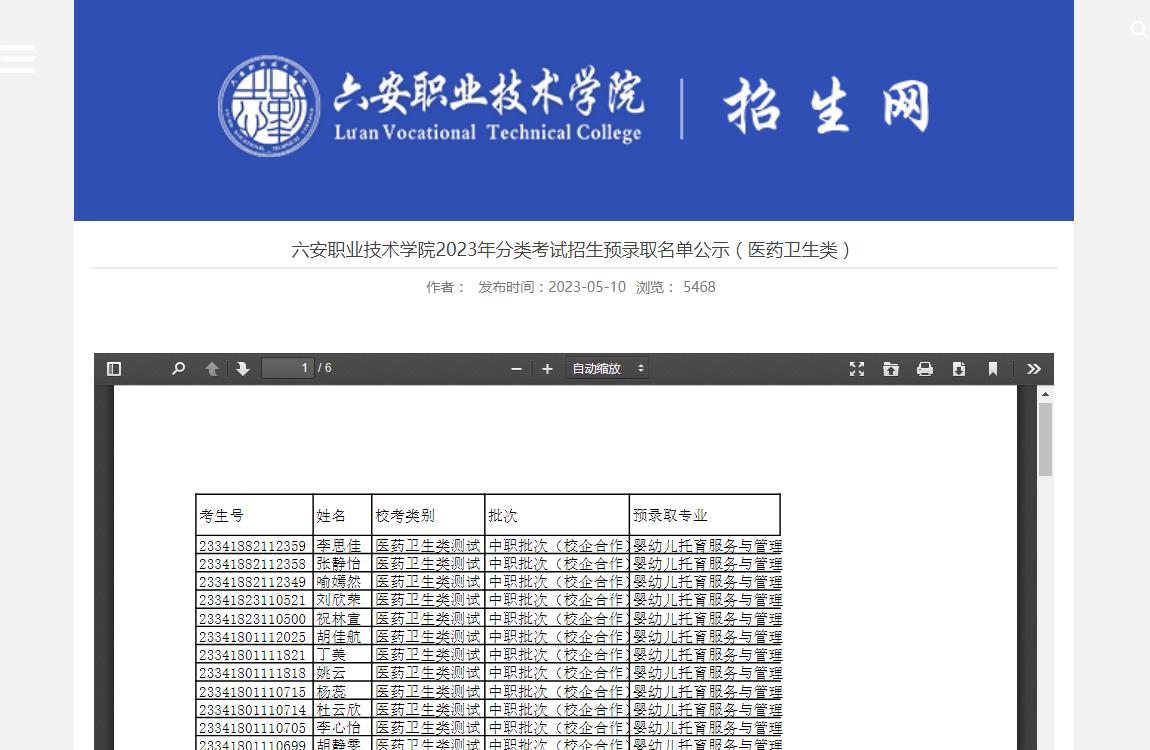The height and width of the screenshot is (750, 1150).
Task: Click exam number 23341882112349
Action: pyautogui.click(x=252, y=582)
